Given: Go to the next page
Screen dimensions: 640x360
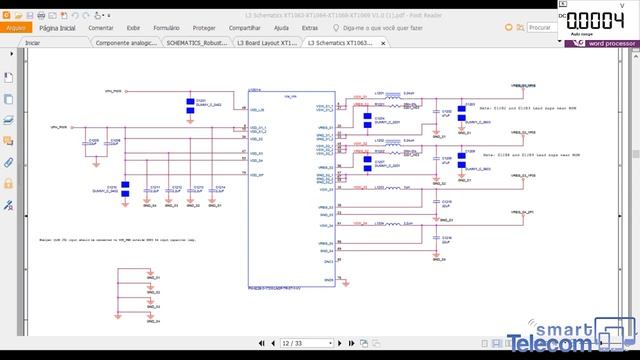Looking at the screenshot, I should tap(339, 344).
